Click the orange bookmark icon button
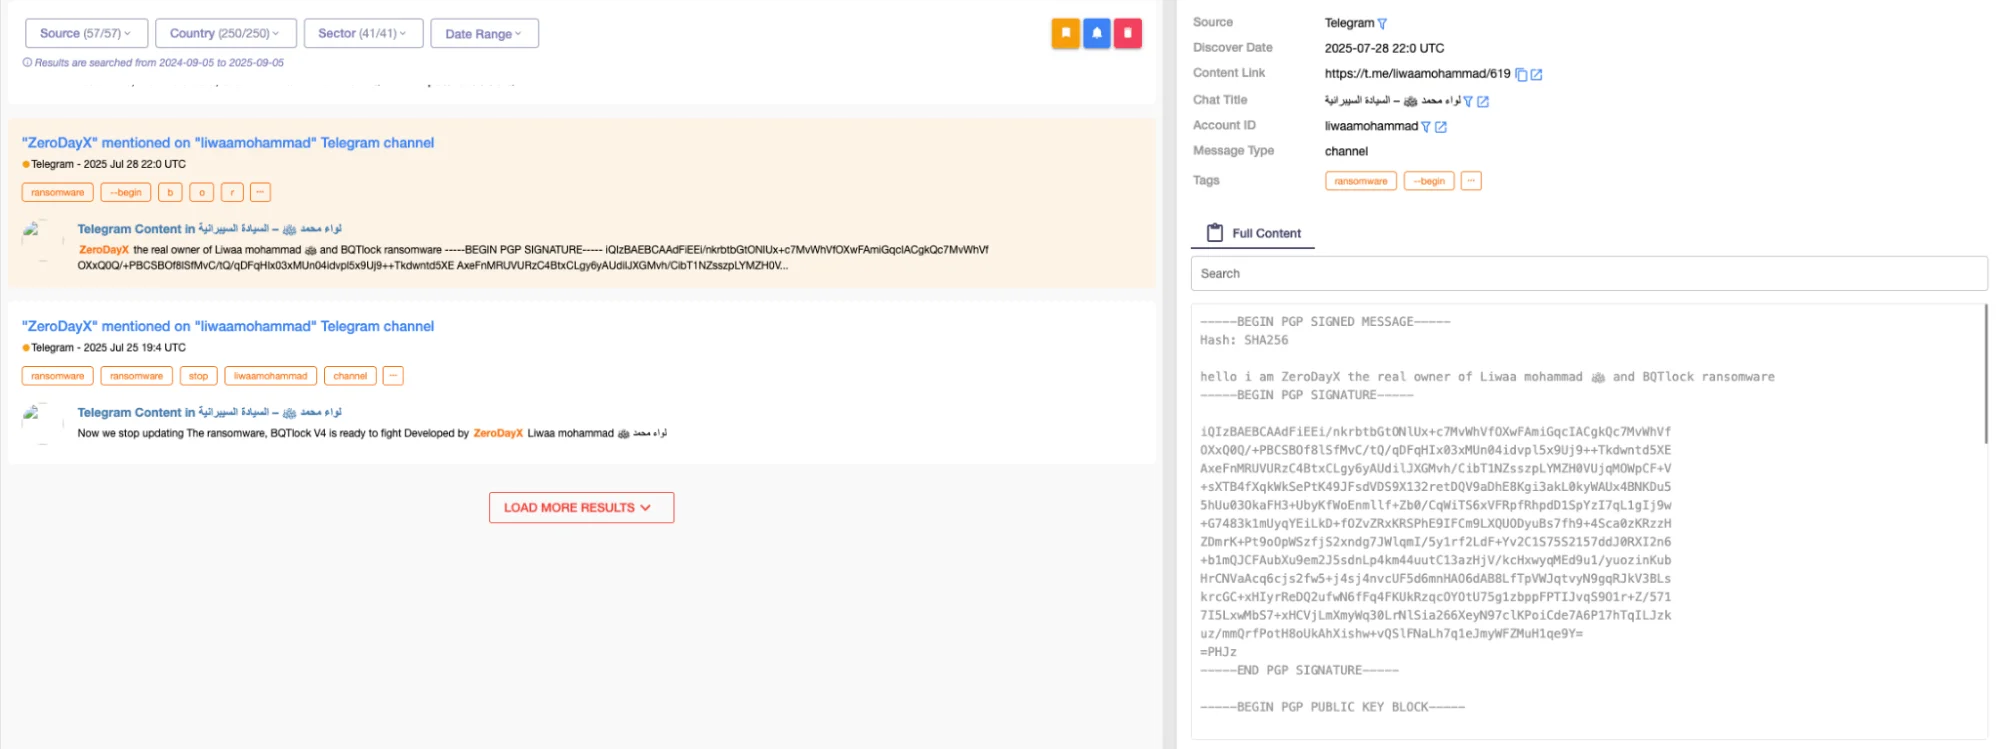 pyautogui.click(x=1065, y=33)
